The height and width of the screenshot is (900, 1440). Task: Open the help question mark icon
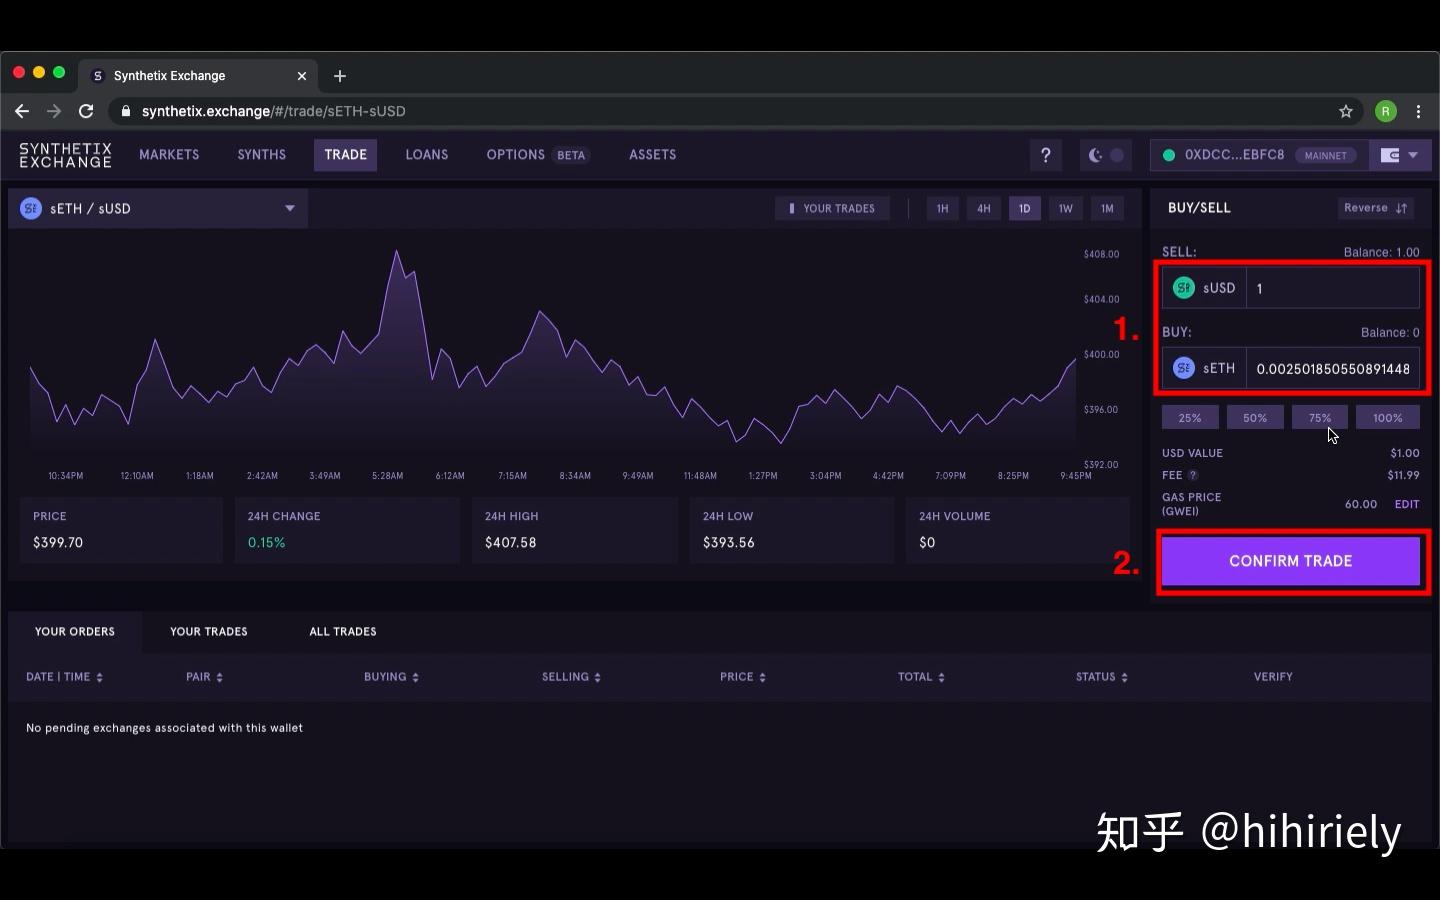coord(1046,155)
